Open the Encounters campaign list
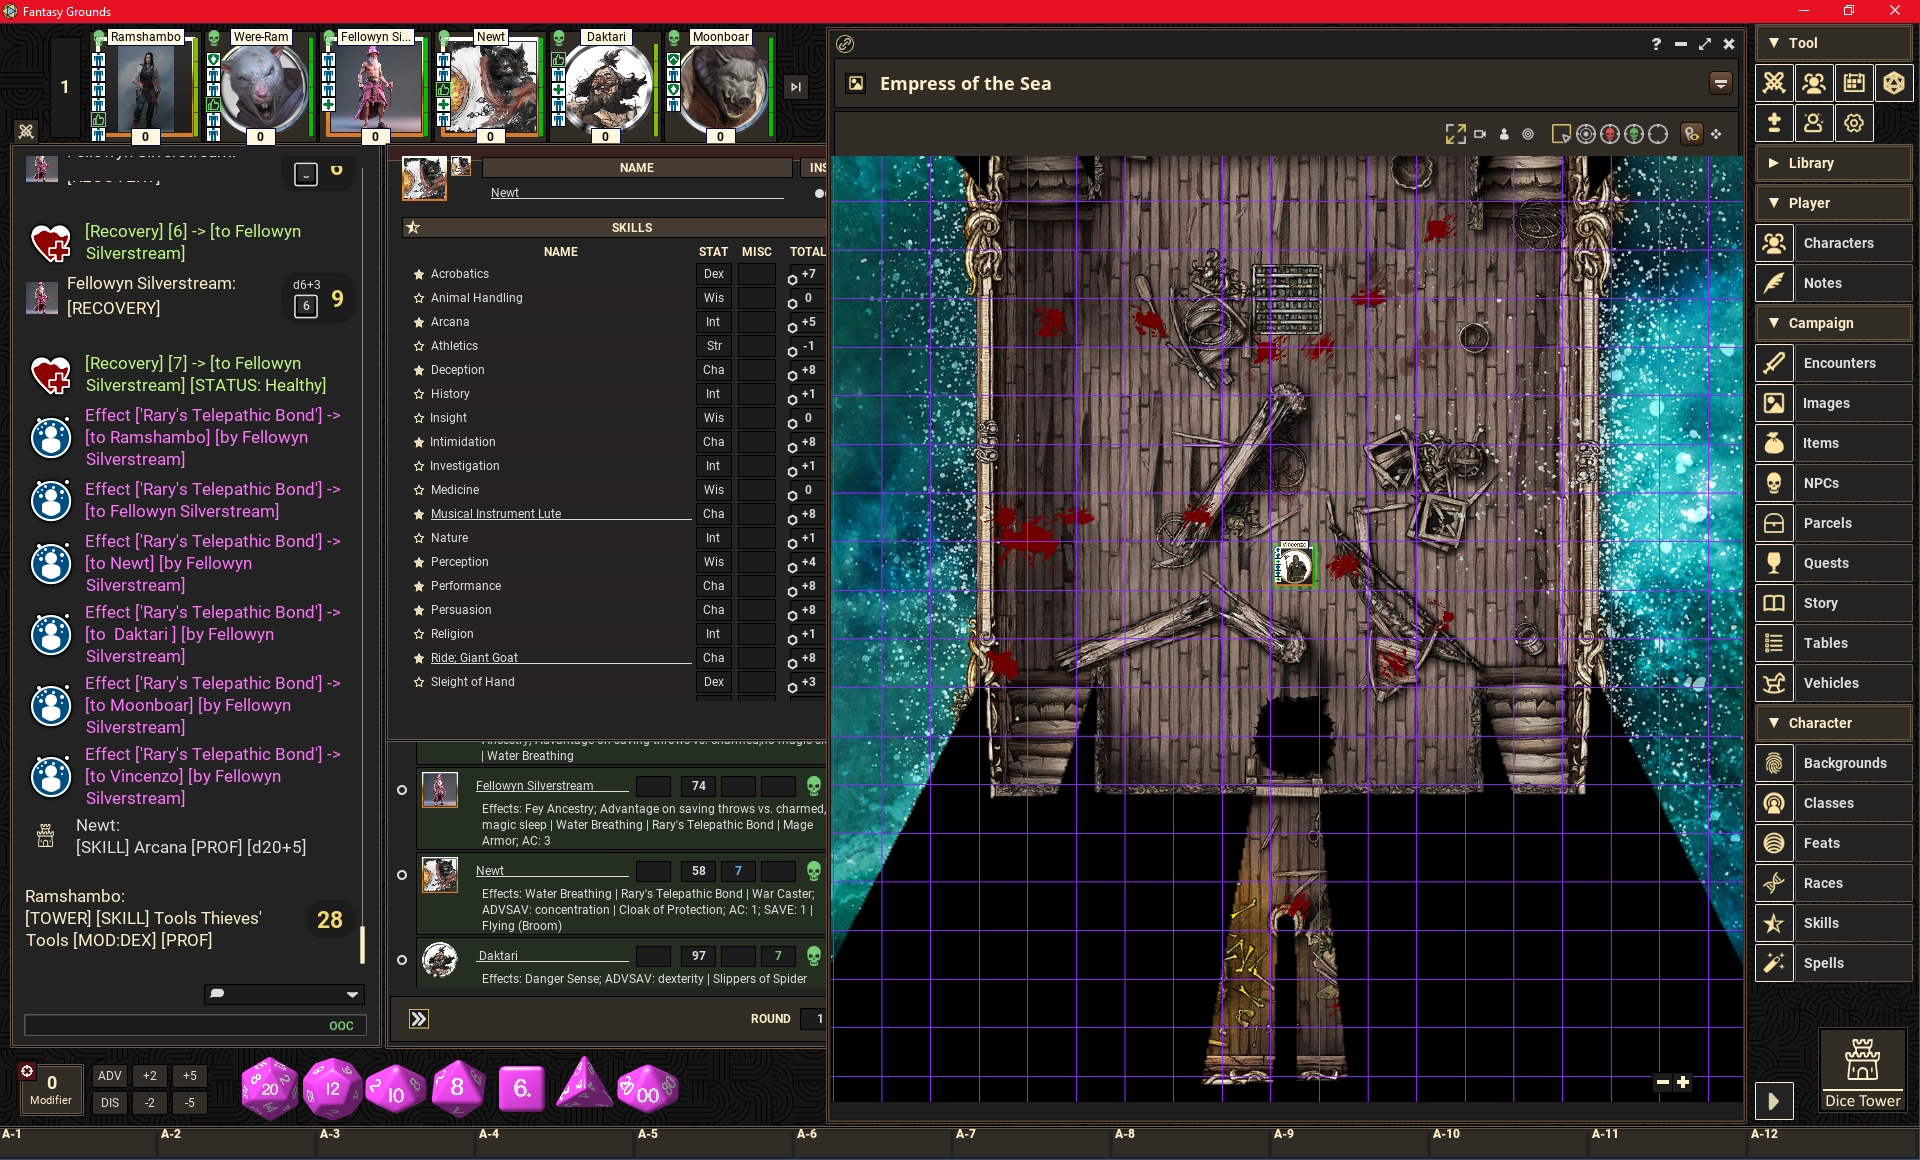 [1833, 363]
